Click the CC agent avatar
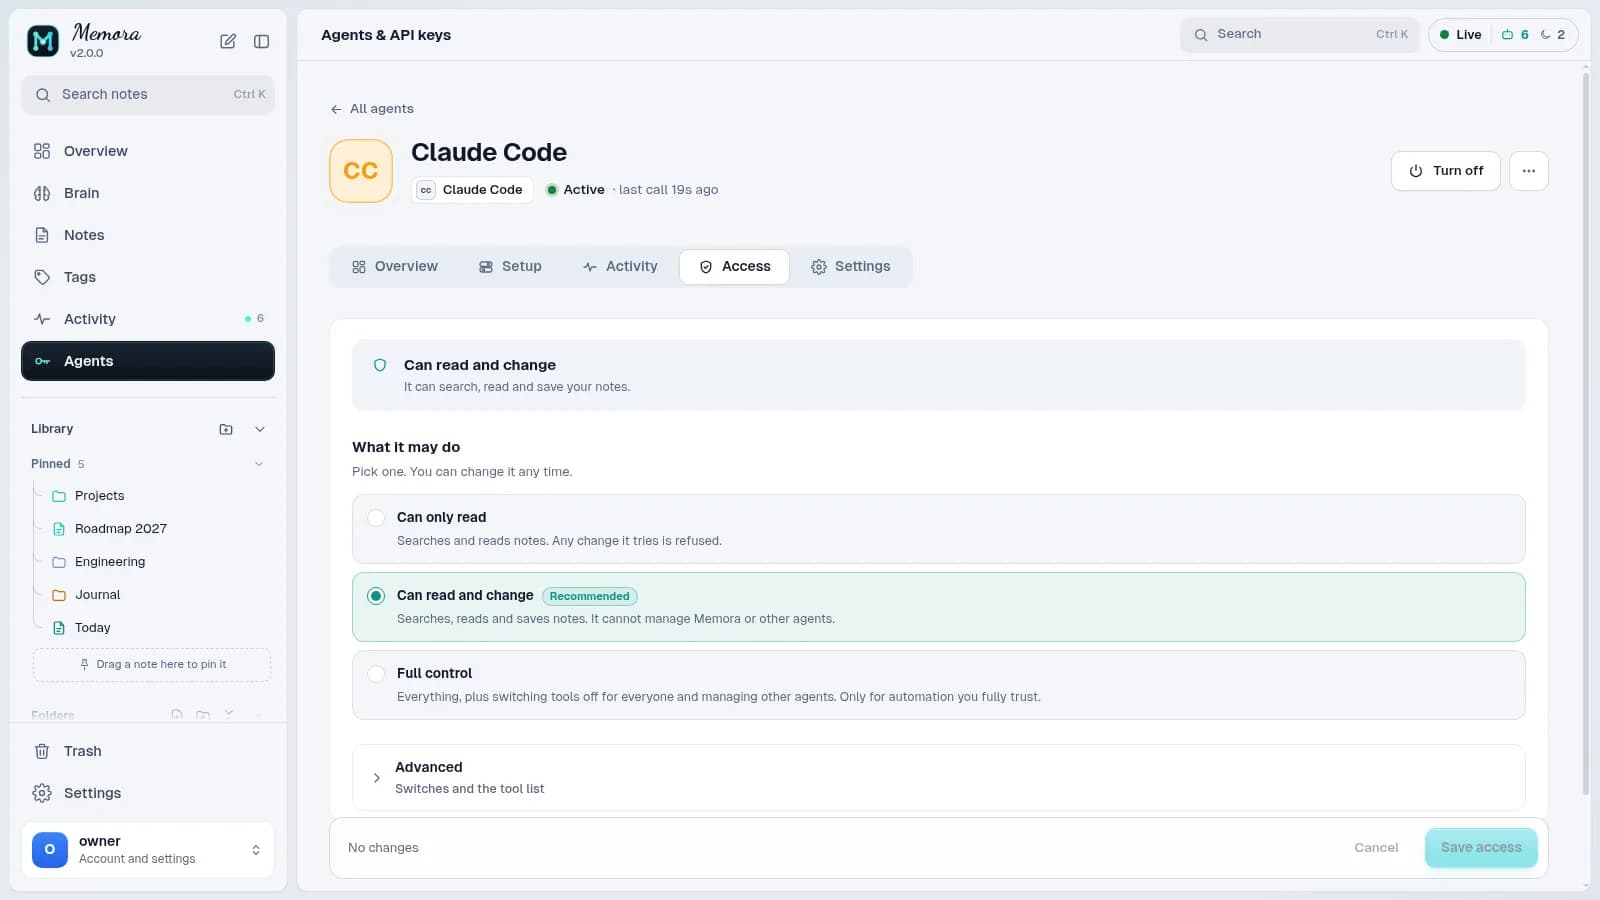 [361, 171]
